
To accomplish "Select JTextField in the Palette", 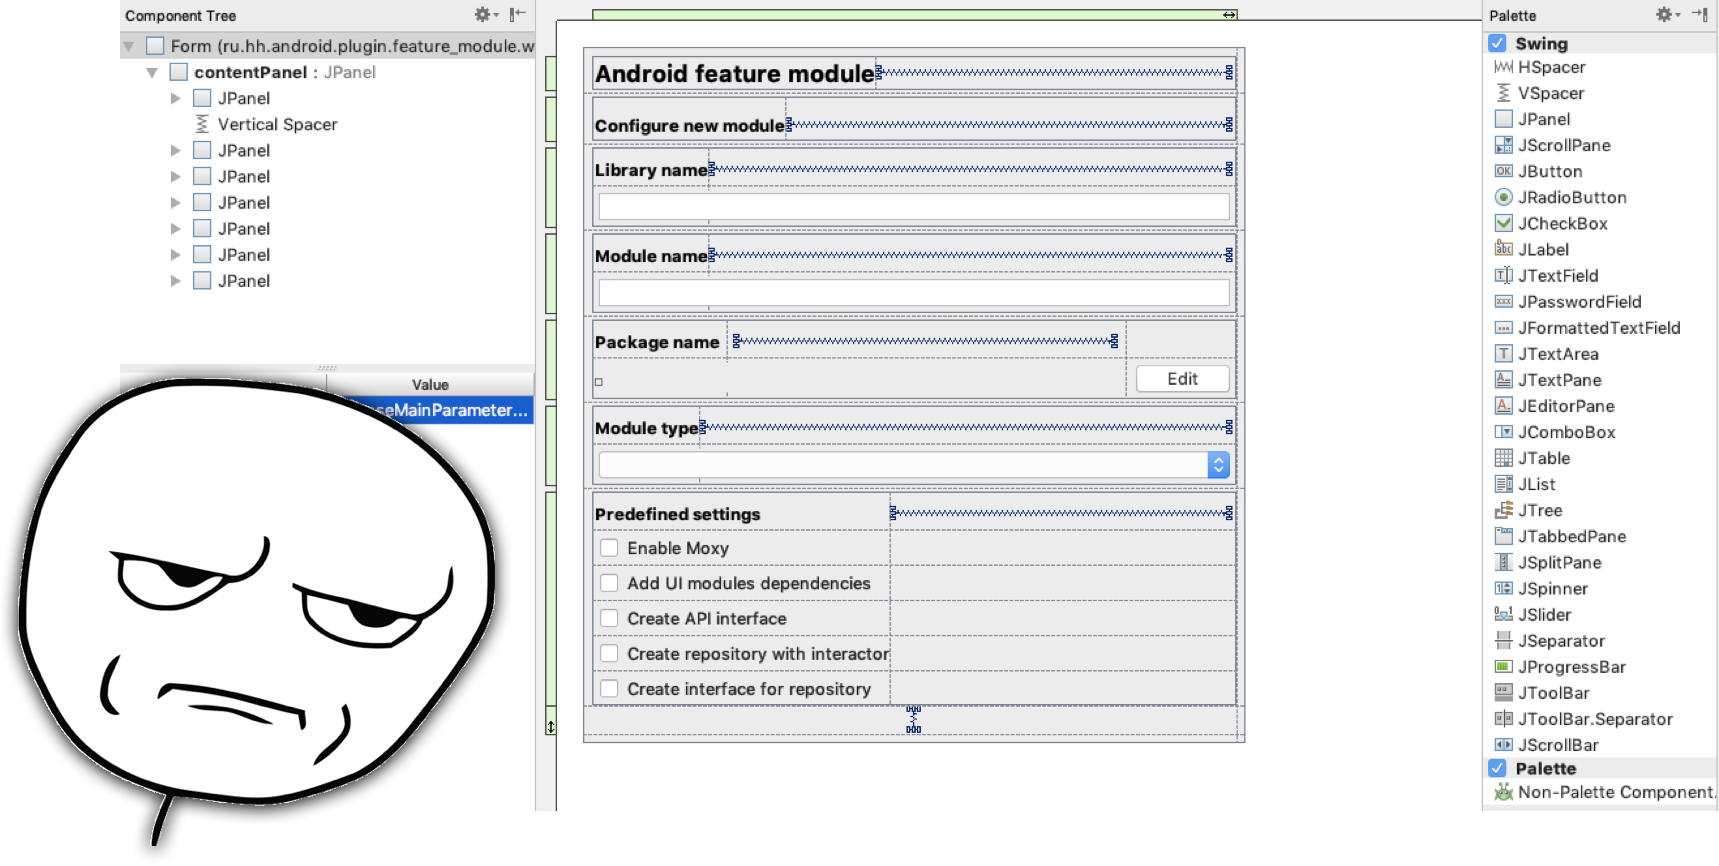I will (x=1547, y=275).
